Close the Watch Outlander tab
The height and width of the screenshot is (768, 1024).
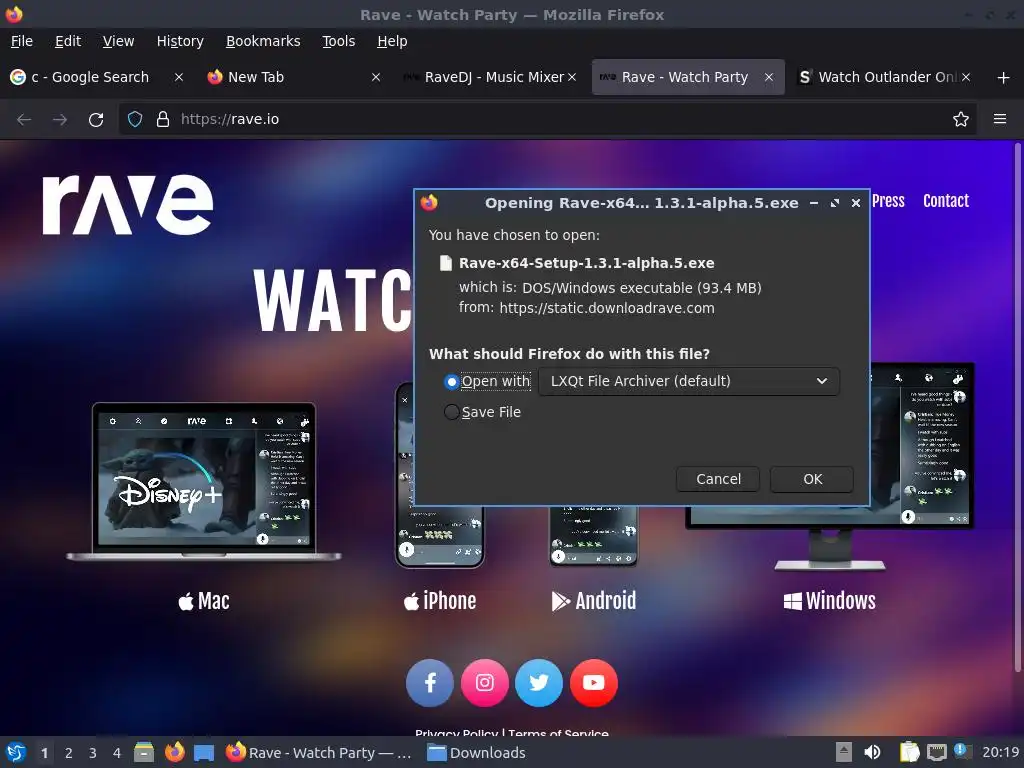(966, 77)
